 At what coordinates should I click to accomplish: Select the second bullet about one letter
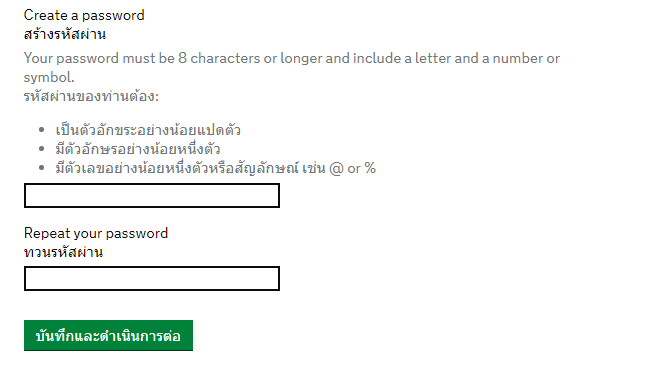coord(138,149)
